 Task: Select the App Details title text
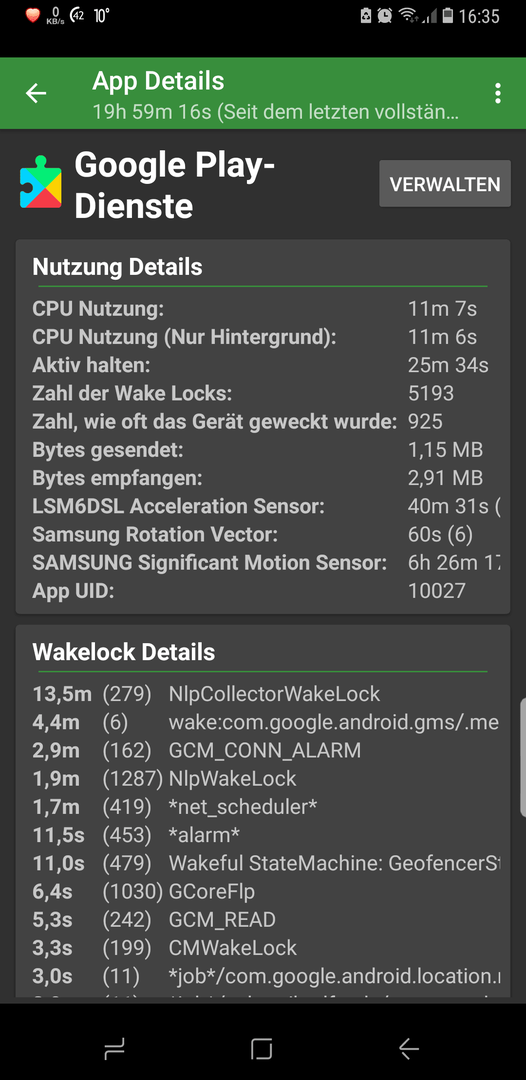point(158,81)
